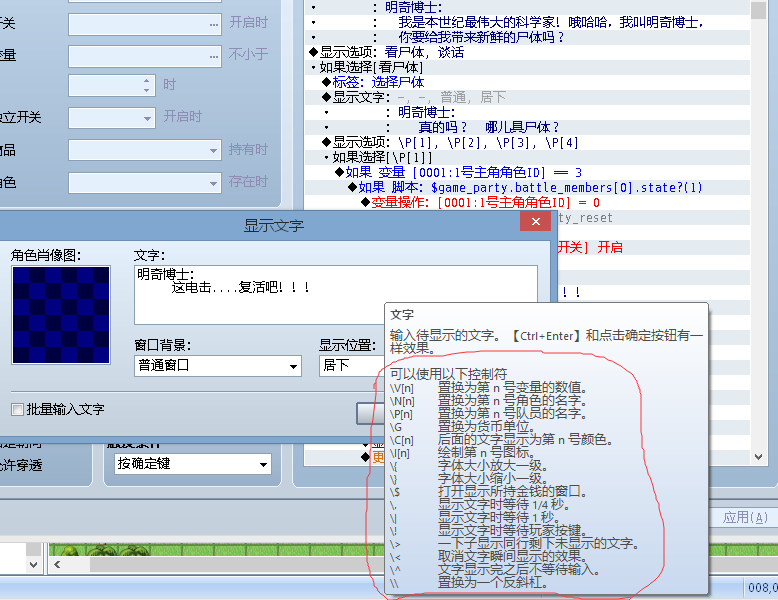Open the 按确定键 trigger dropdown

193,464
